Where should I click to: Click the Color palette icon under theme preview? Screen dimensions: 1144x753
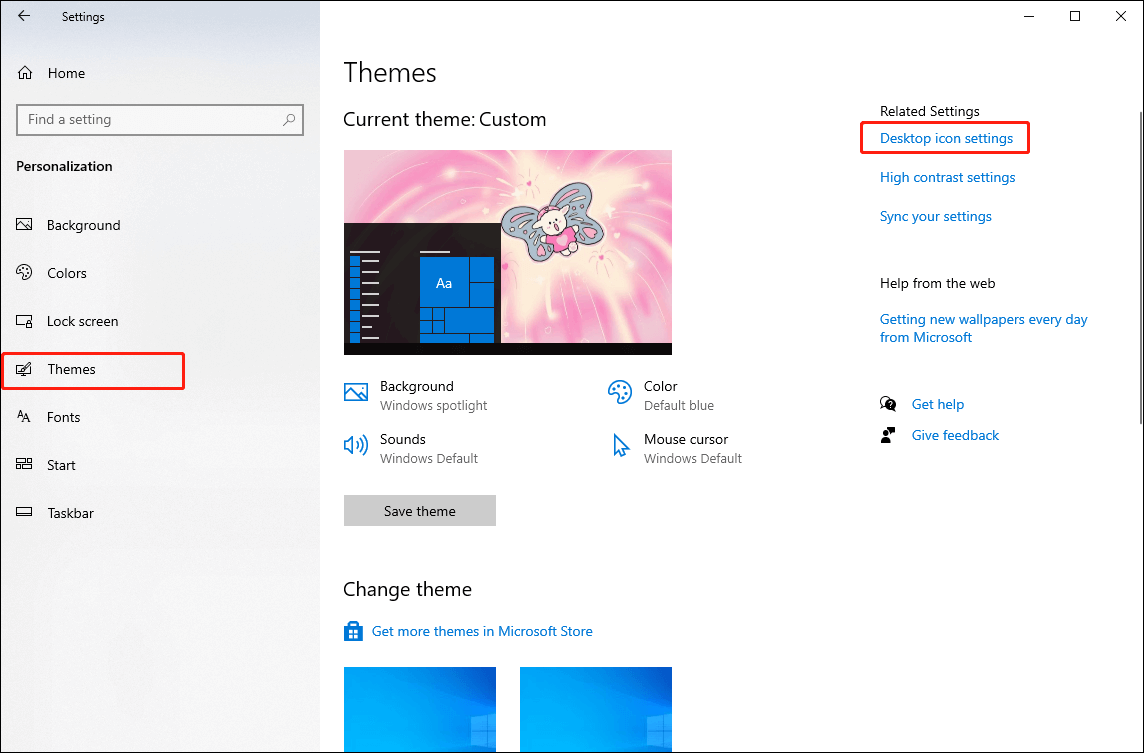pyautogui.click(x=619, y=393)
